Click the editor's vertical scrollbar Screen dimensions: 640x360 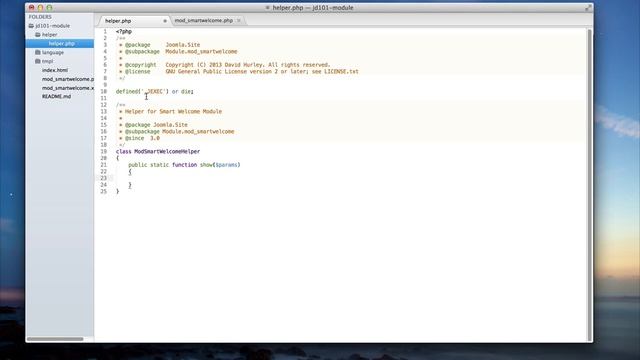[589, 184]
